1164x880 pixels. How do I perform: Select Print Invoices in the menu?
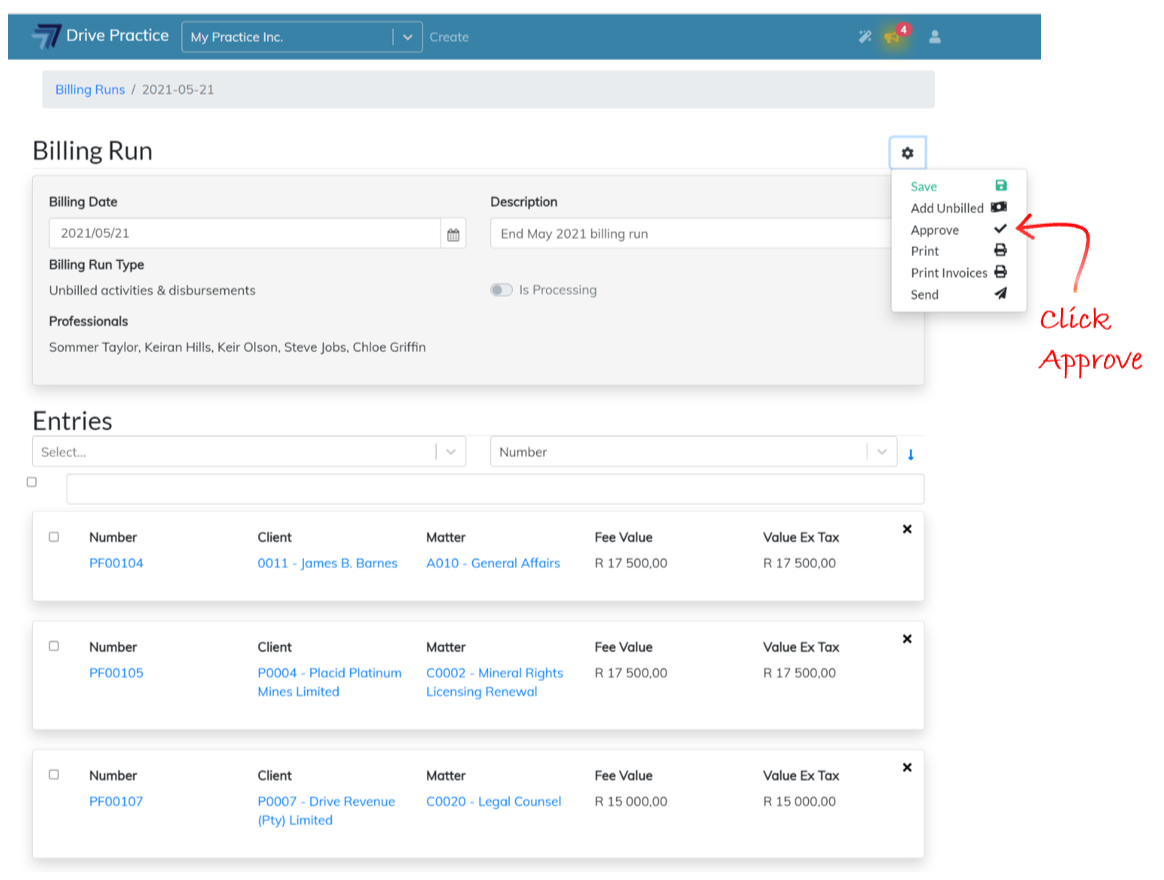click(949, 273)
